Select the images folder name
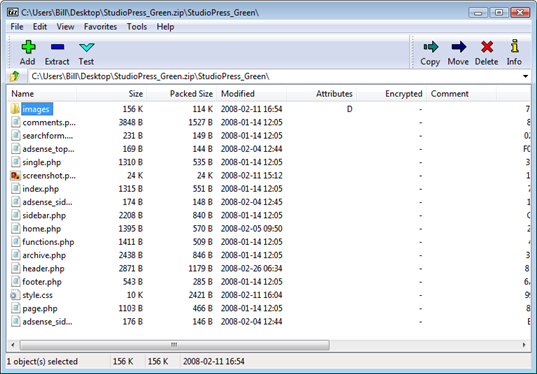This screenshot has height=374, width=537. [x=36, y=109]
